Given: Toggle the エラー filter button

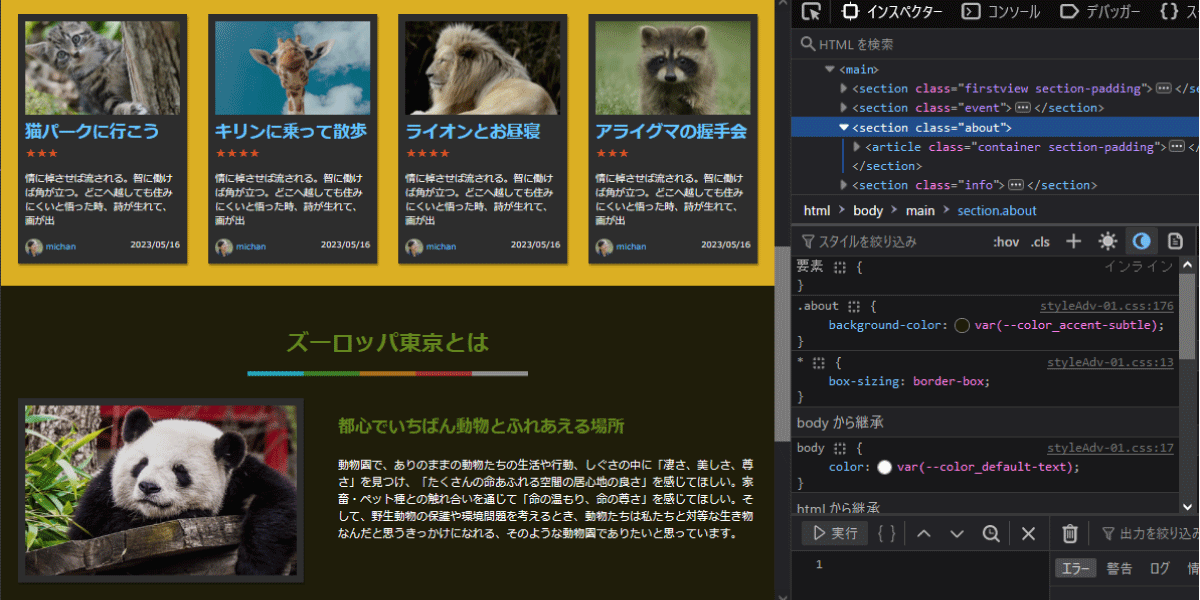Looking at the screenshot, I should click(1076, 568).
